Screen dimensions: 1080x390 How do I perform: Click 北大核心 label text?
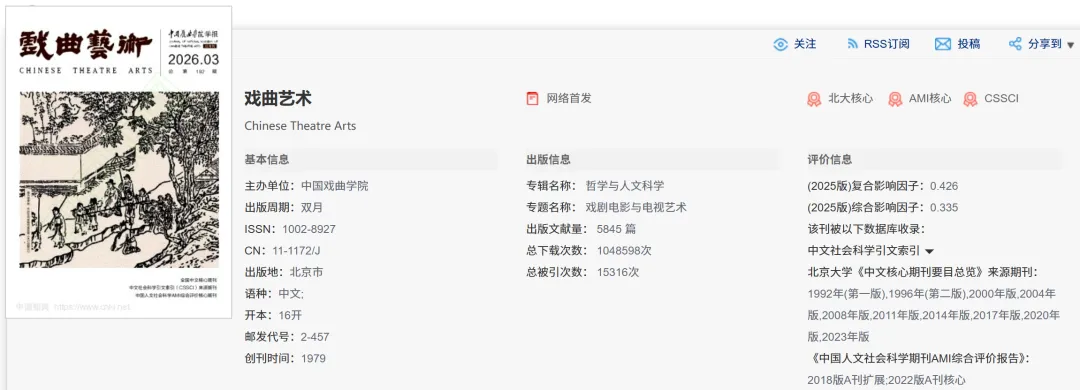point(851,99)
